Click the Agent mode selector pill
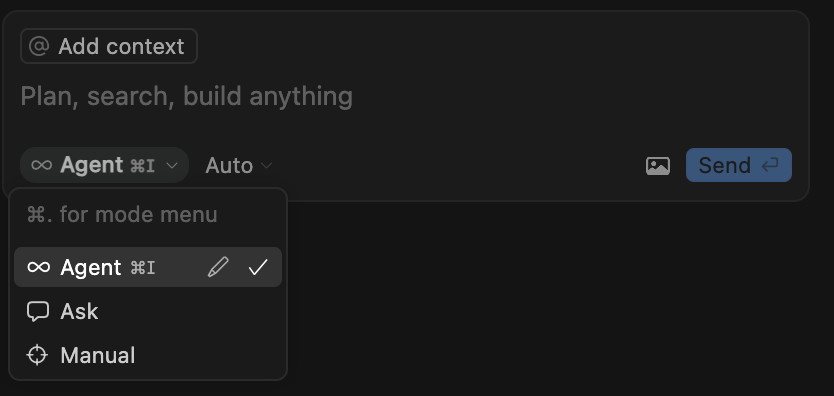Image resolution: width=834 pixels, height=396 pixels. tap(104, 165)
